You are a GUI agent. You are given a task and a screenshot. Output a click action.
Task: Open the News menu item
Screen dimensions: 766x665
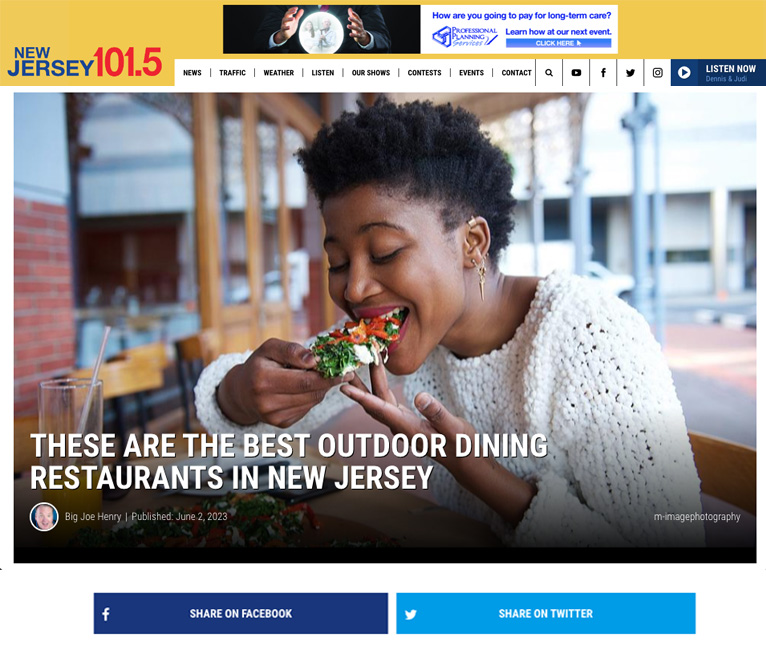(192, 73)
